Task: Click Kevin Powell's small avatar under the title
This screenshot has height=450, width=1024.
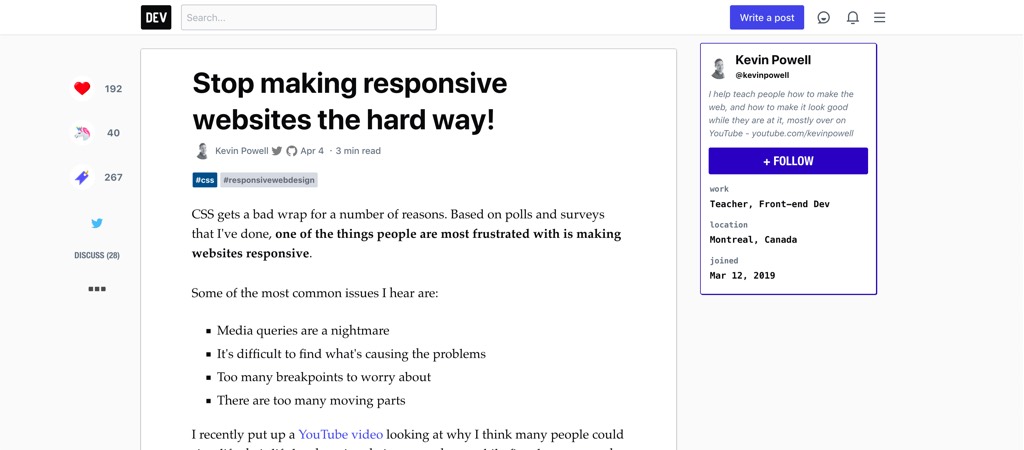Action: 202,151
